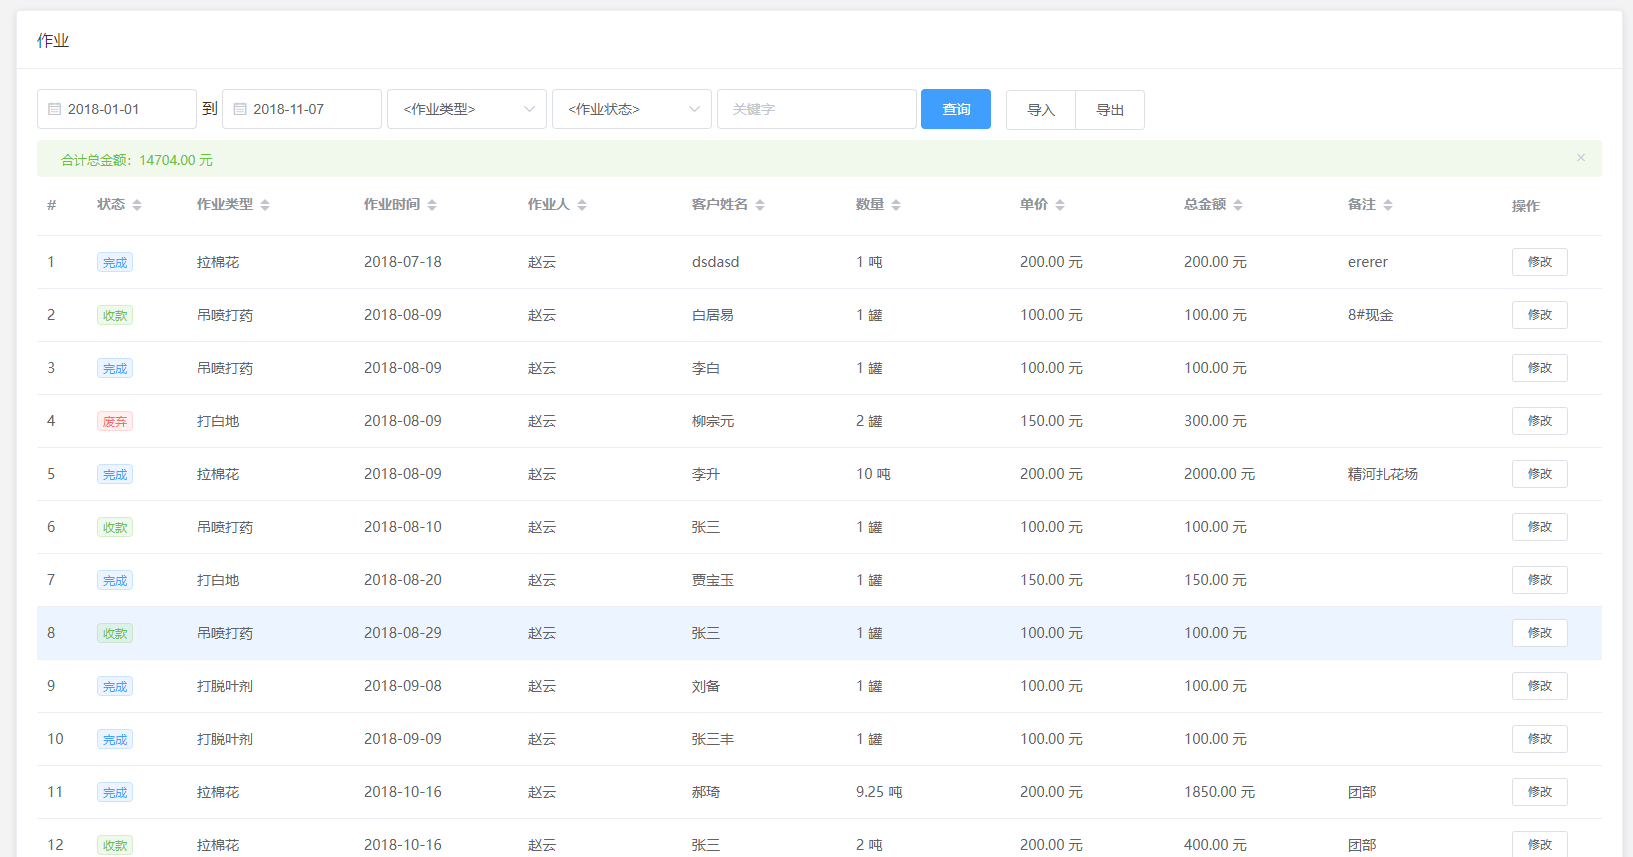The width and height of the screenshot is (1633, 857).
Task: Sort by 总金额 column sort icon
Action: point(1238,205)
